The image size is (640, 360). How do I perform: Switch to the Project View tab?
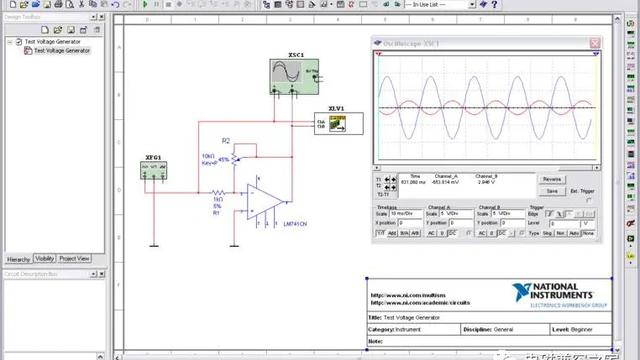coord(74,258)
